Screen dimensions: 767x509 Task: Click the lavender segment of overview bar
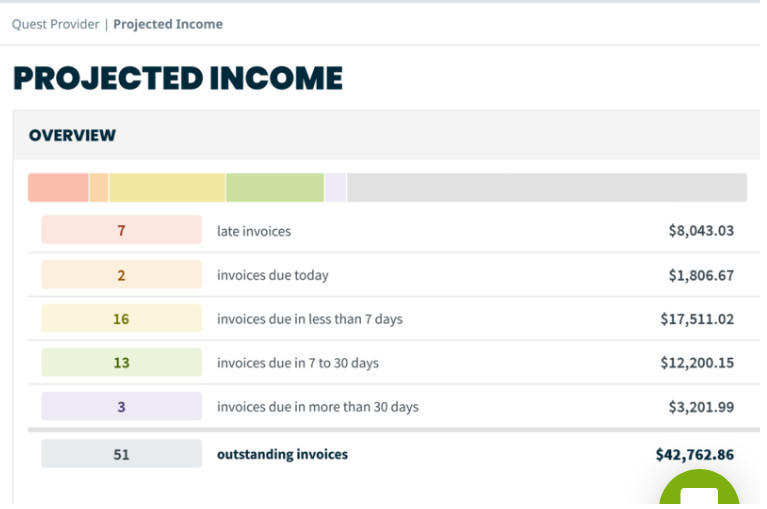(336, 187)
